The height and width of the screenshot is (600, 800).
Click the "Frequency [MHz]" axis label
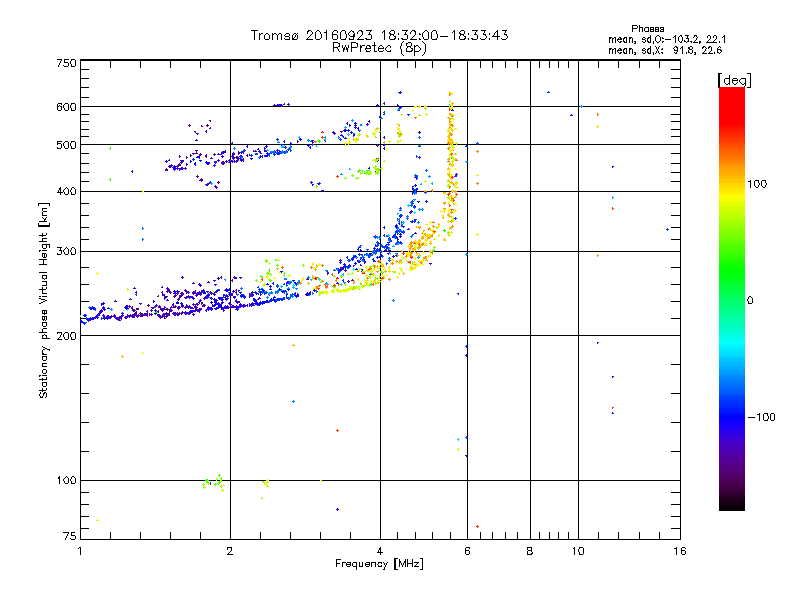coord(379,564)
